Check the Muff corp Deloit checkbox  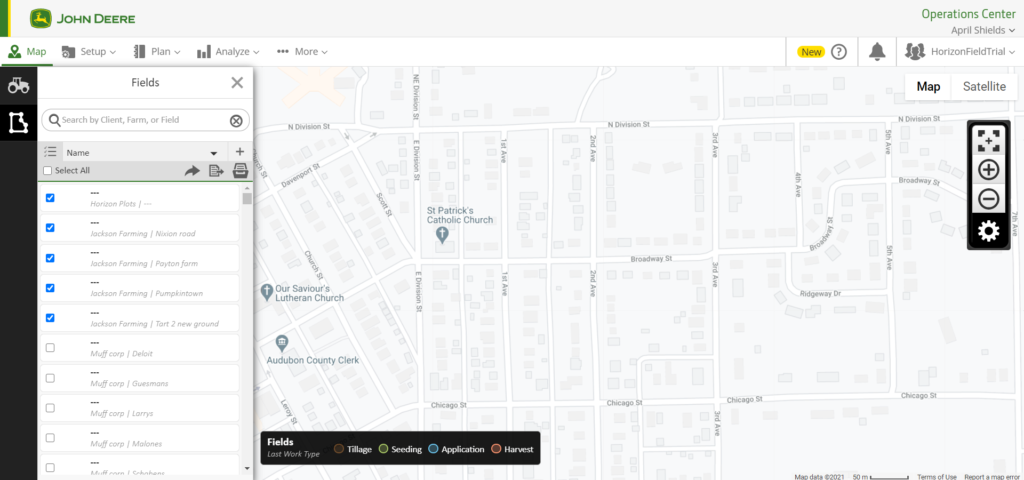click(50, 348)
